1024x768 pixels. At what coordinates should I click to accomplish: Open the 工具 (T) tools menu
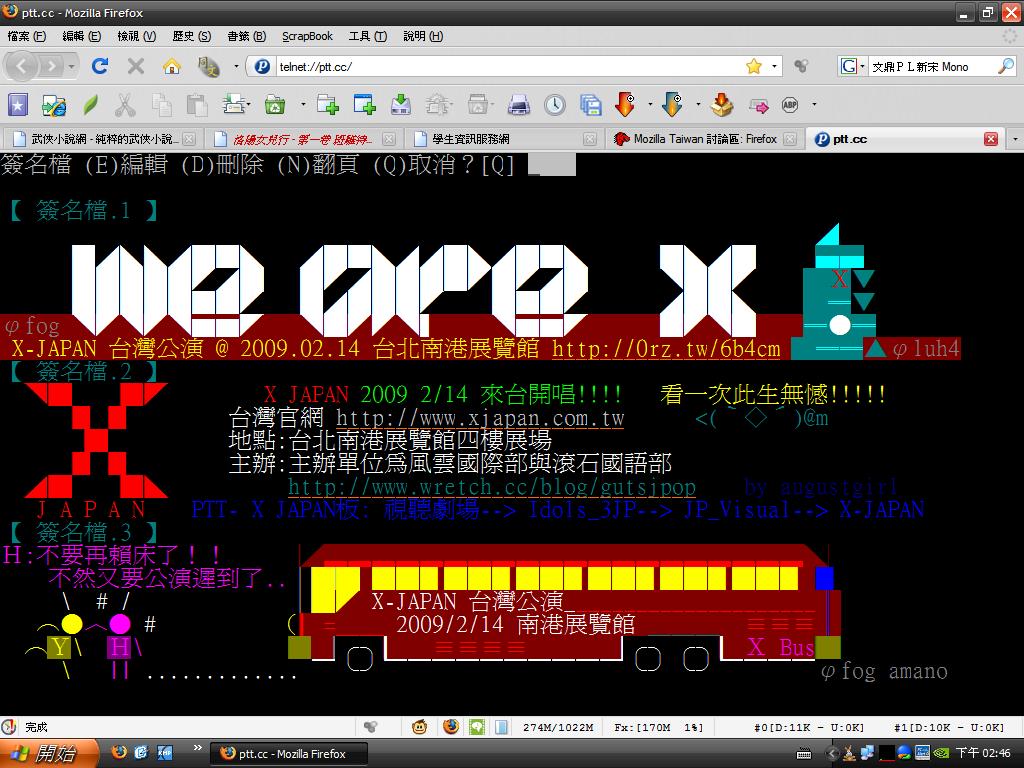367,36
